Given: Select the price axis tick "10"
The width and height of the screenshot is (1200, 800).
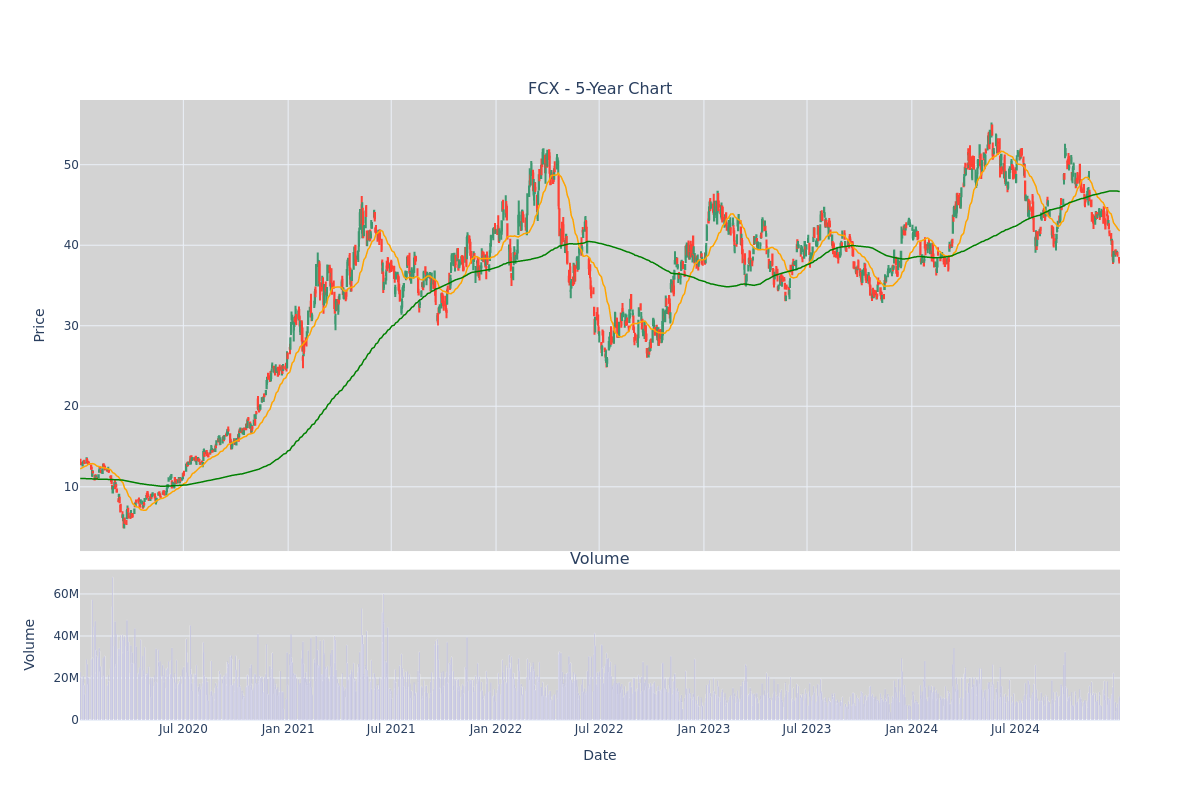Looking at the screenshot, I should pos(70,487).
